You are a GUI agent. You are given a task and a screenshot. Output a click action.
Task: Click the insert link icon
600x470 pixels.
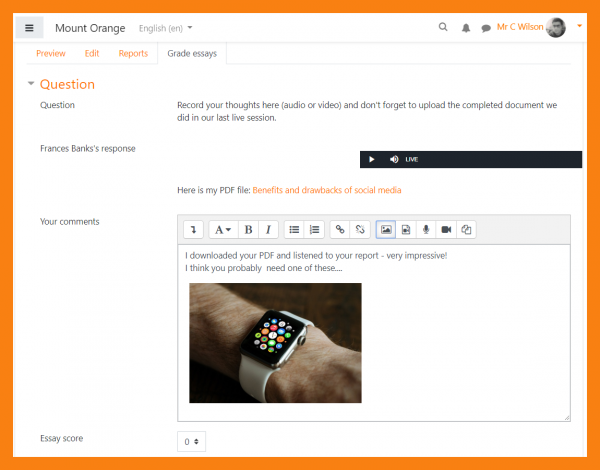pyautogui.click(x=340, y=229)
